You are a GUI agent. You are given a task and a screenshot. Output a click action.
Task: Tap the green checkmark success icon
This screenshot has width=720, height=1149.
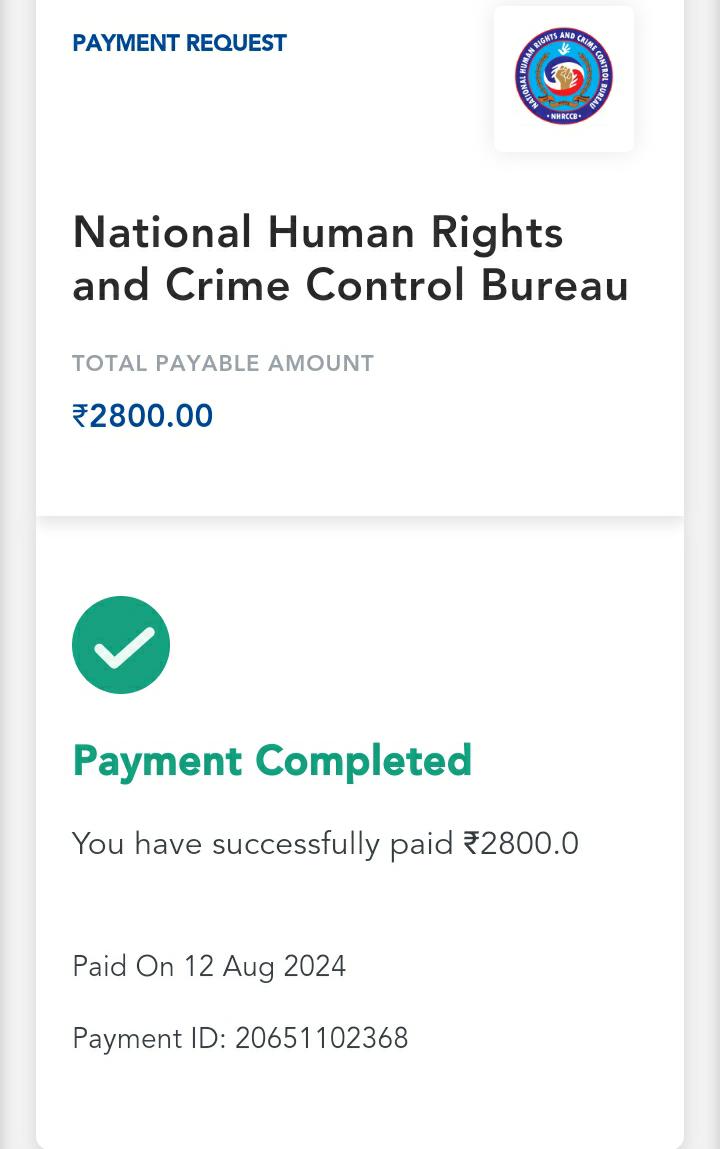121,645
